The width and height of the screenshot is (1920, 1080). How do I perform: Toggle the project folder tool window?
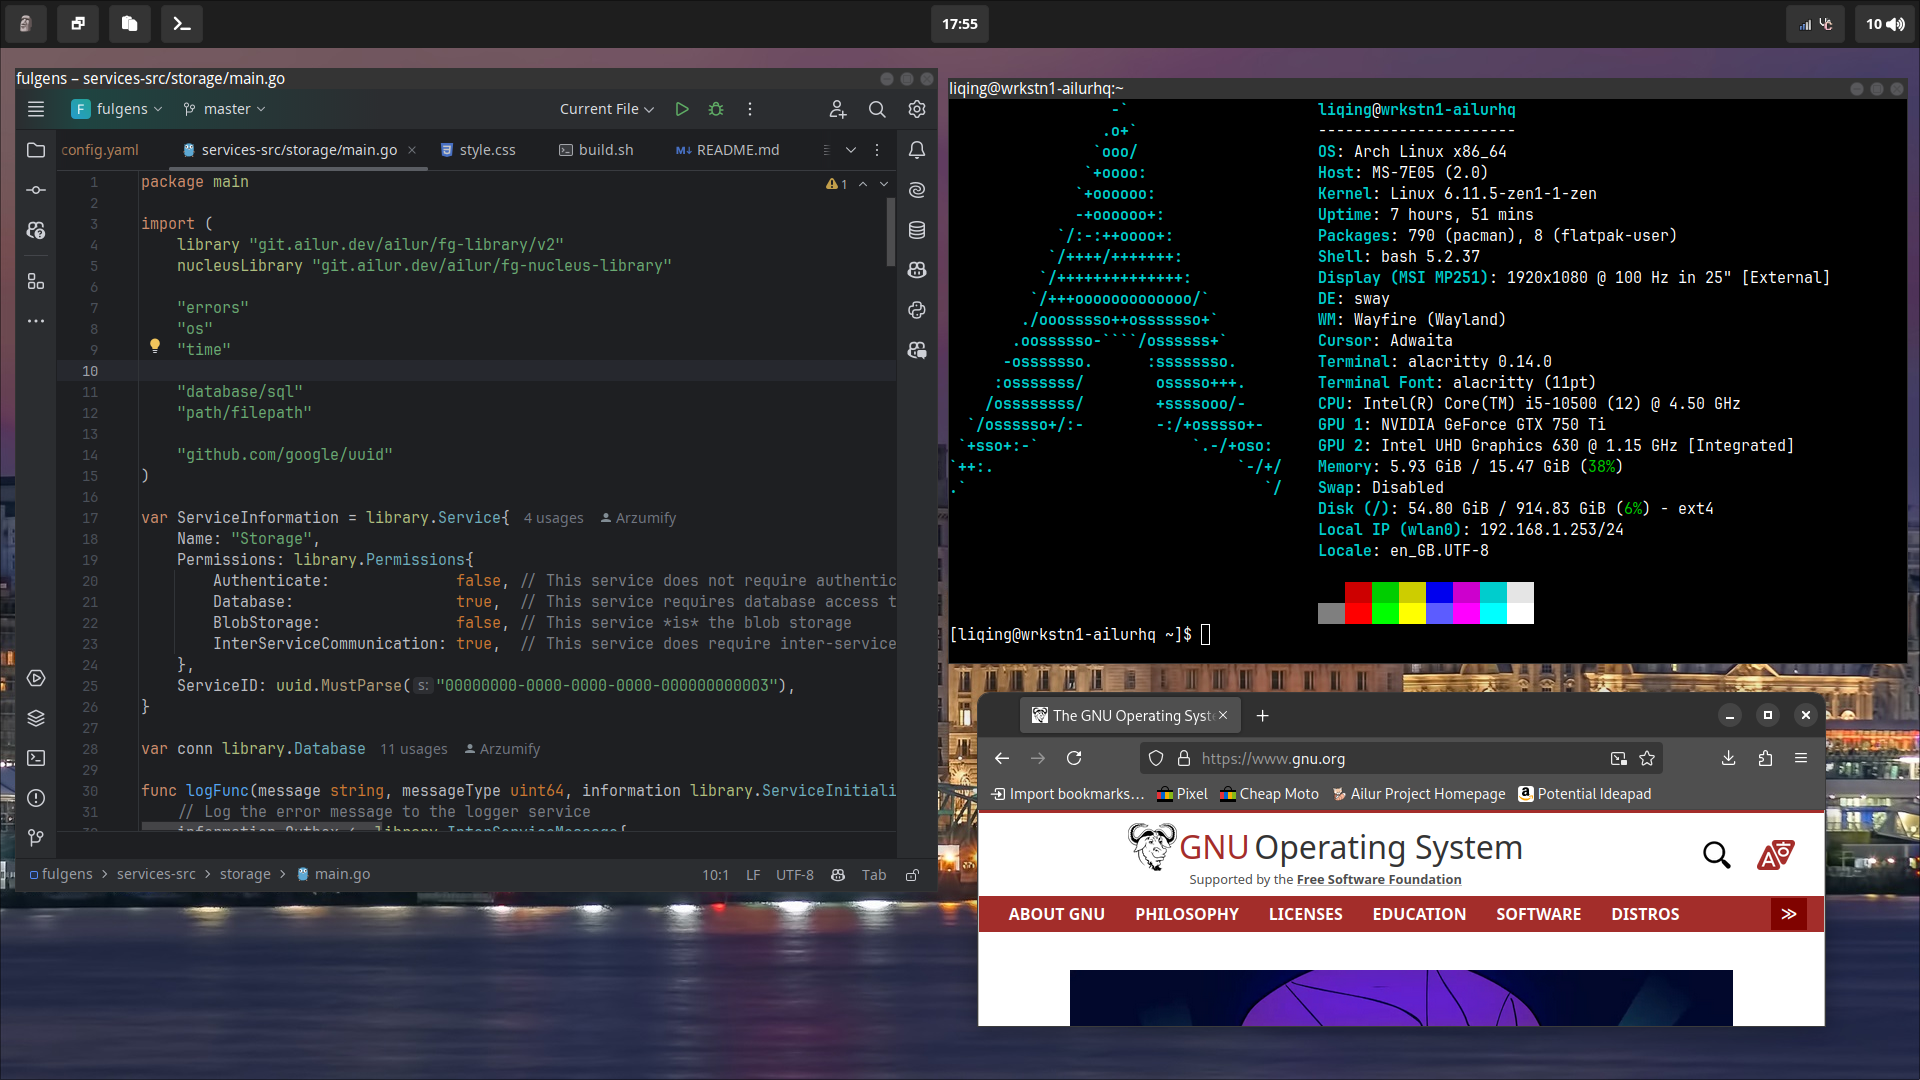[36, 150]
